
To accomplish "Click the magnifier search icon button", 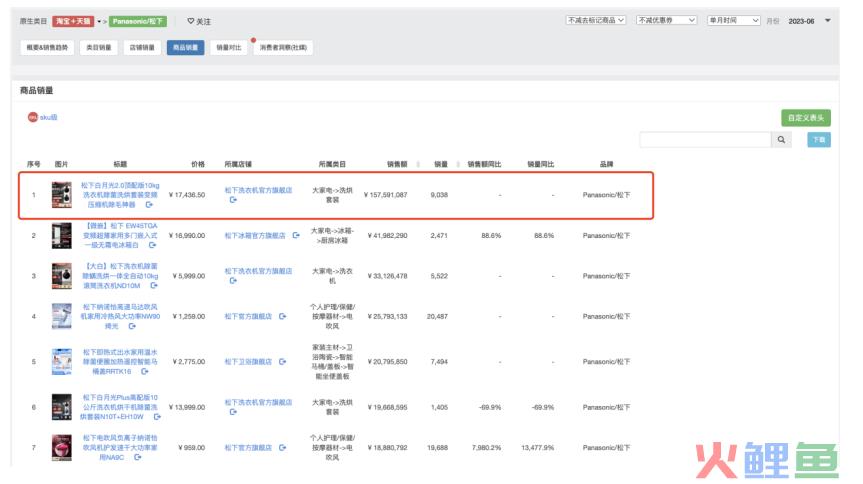I will (781, 140).
